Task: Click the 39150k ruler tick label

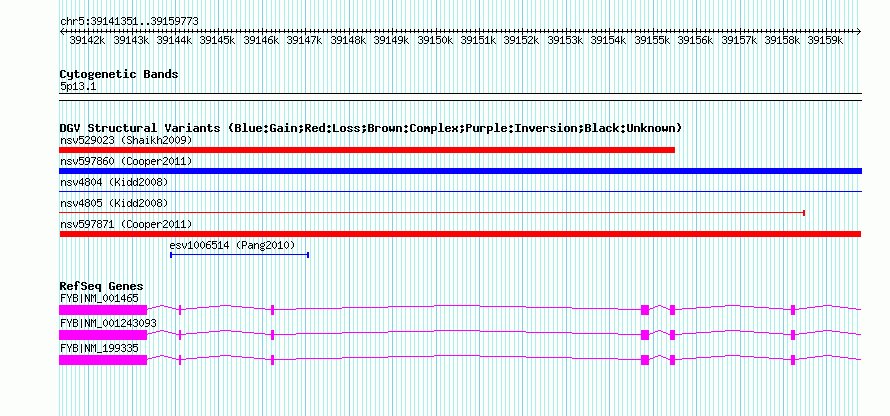Action: pyautogui.click(x=435, y=40)
